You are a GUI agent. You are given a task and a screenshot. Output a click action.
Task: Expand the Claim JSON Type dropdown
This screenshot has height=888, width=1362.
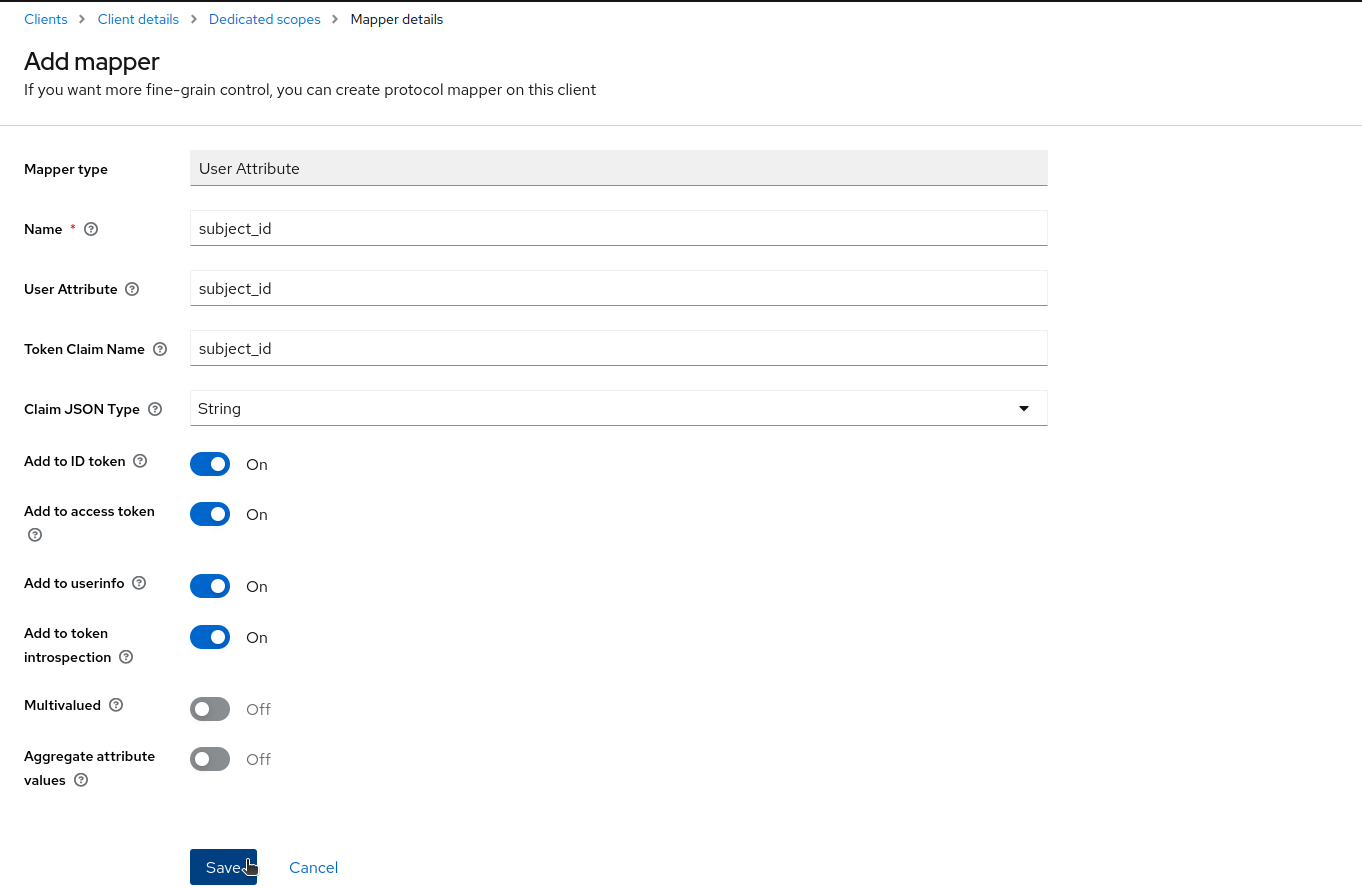click(x=618, y=408)
